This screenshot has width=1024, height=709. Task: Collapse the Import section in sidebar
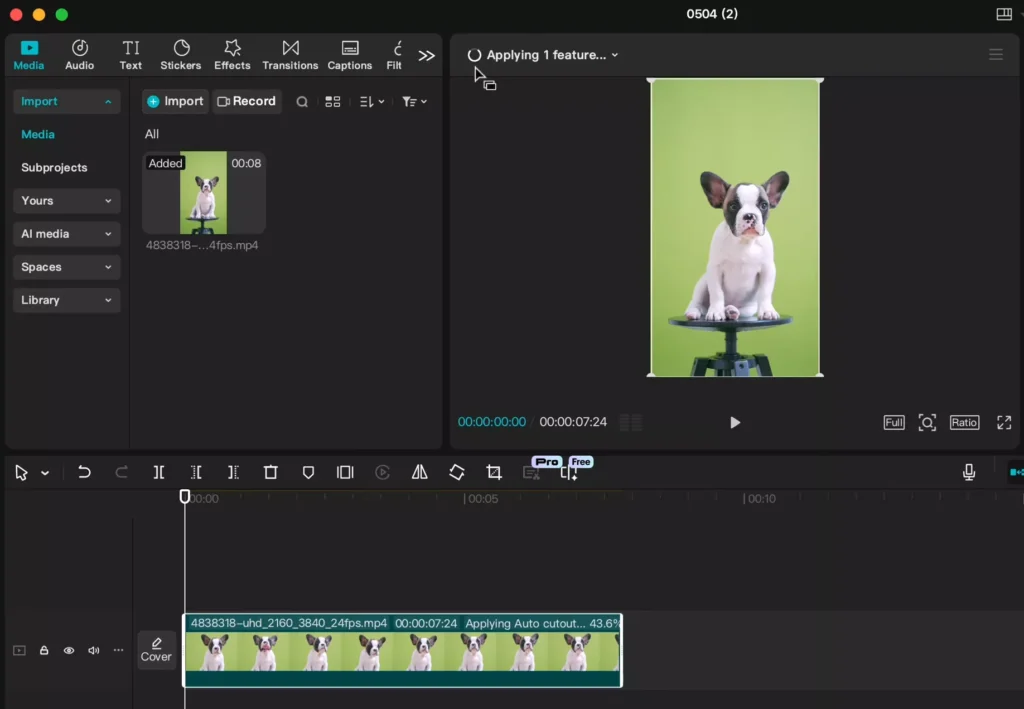[67, 101]
